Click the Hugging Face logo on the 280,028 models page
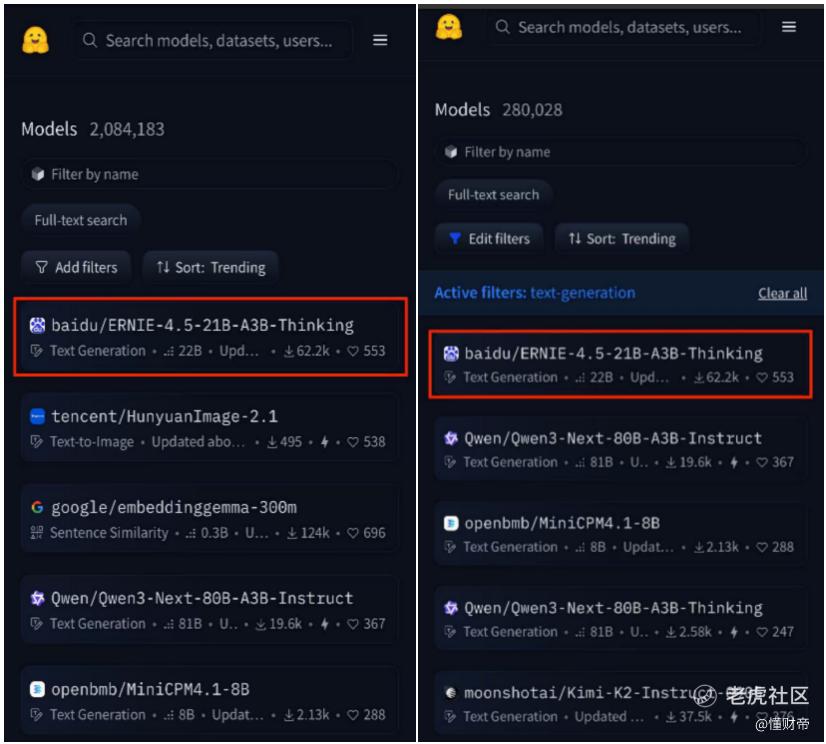 point(448,27)
